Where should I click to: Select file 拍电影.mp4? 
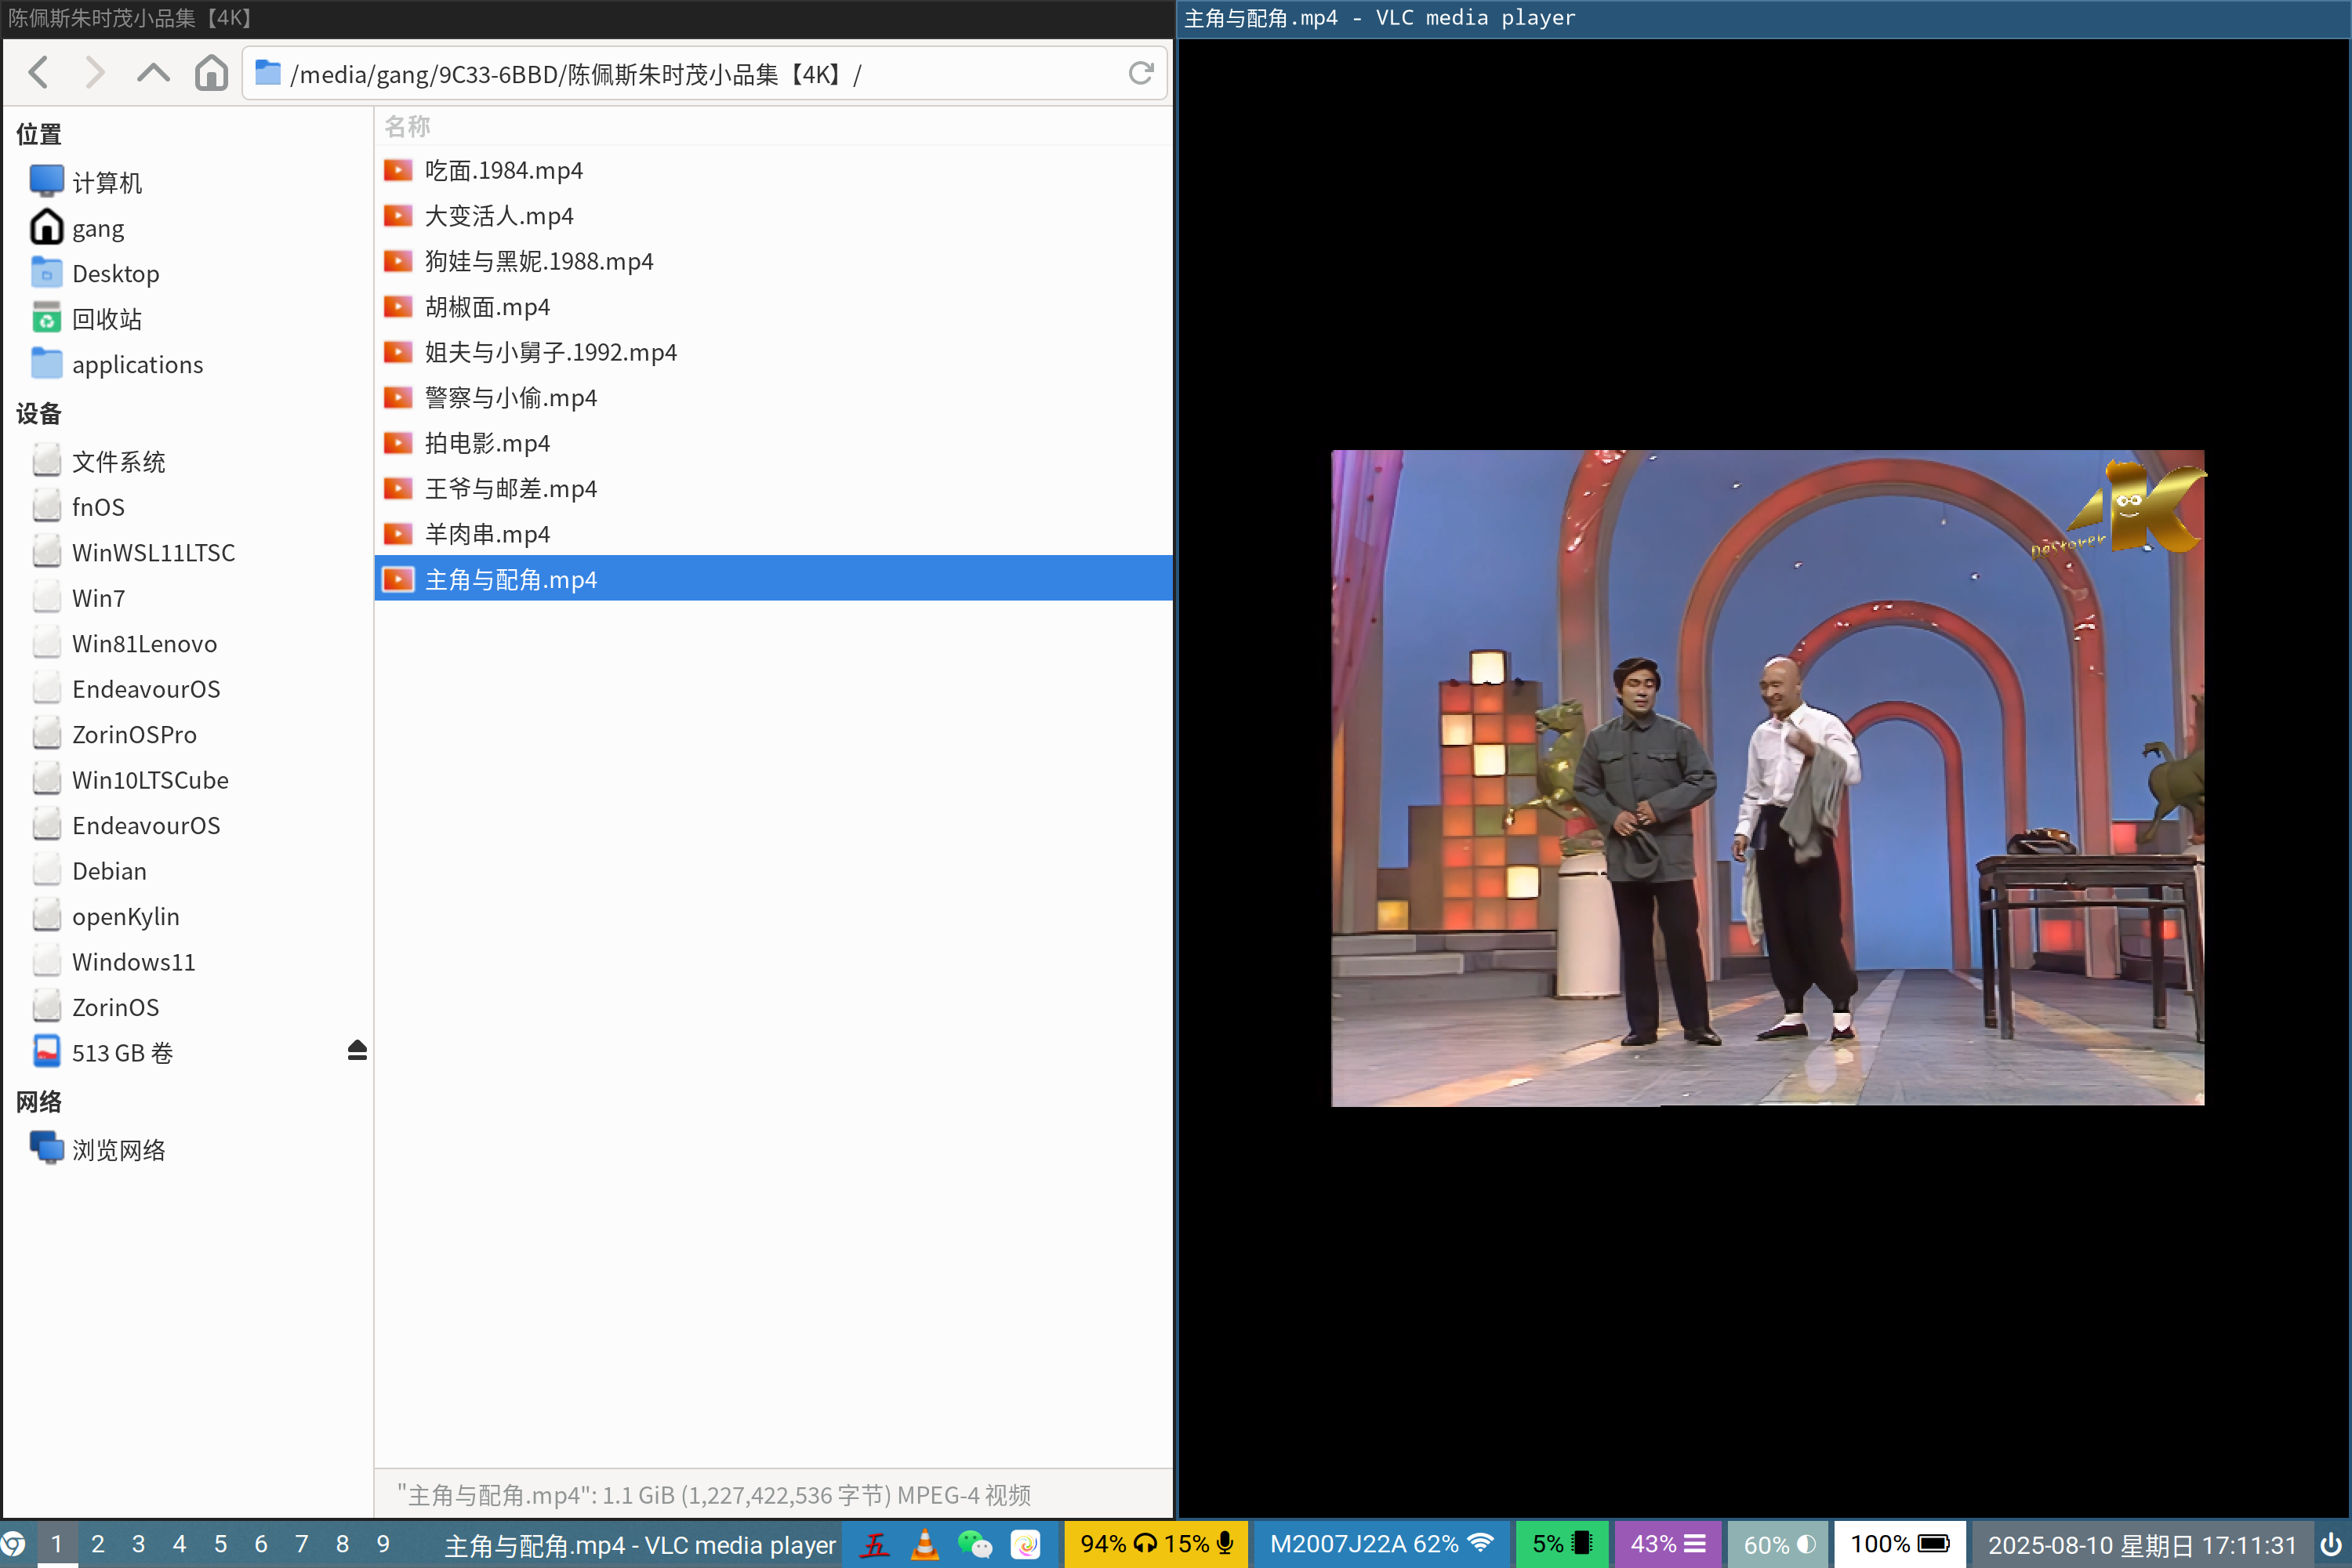click(773, 443)
